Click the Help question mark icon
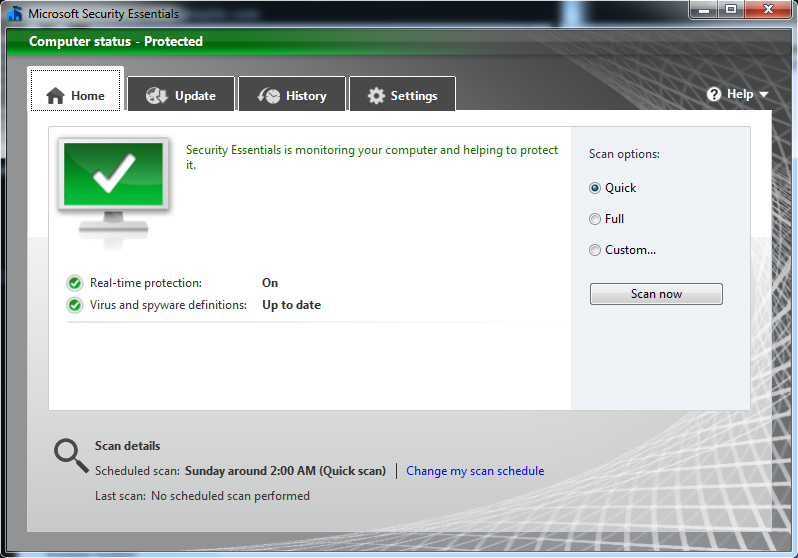The height and width of the screenshot is (558, 798). (x=714, y=94)
